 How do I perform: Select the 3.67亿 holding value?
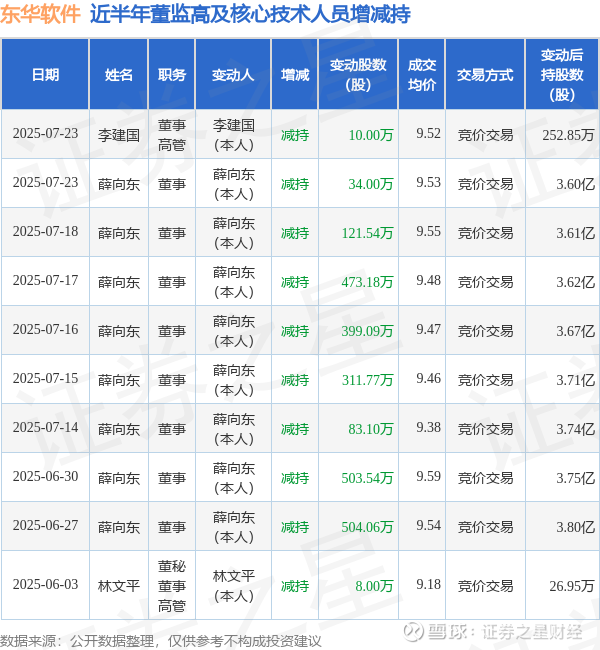click(x=575, y=330)
